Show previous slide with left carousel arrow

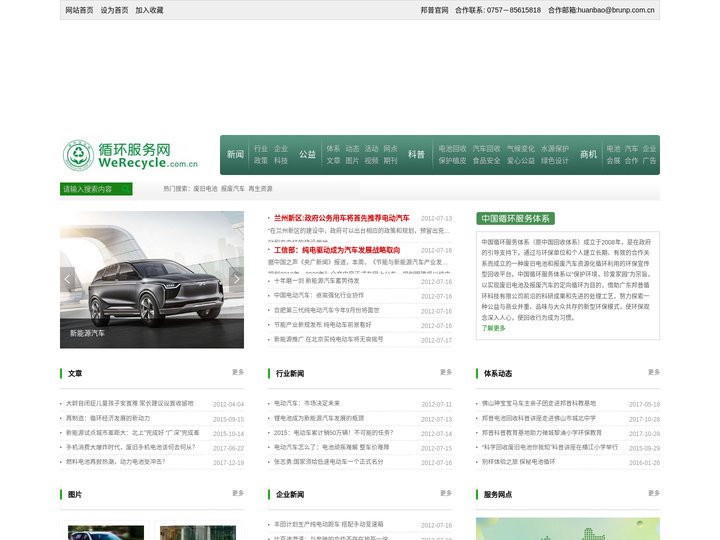pyautogui.click(x=68, y=278)
